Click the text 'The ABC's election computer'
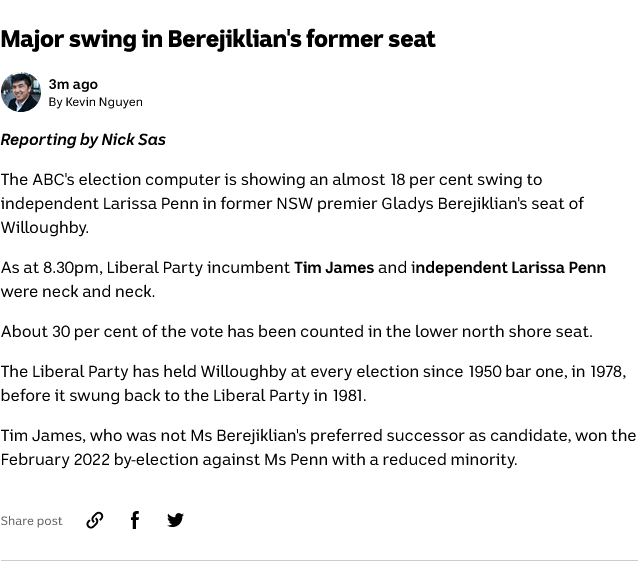This screenshot has height=561, width=638. click(110, 180)
